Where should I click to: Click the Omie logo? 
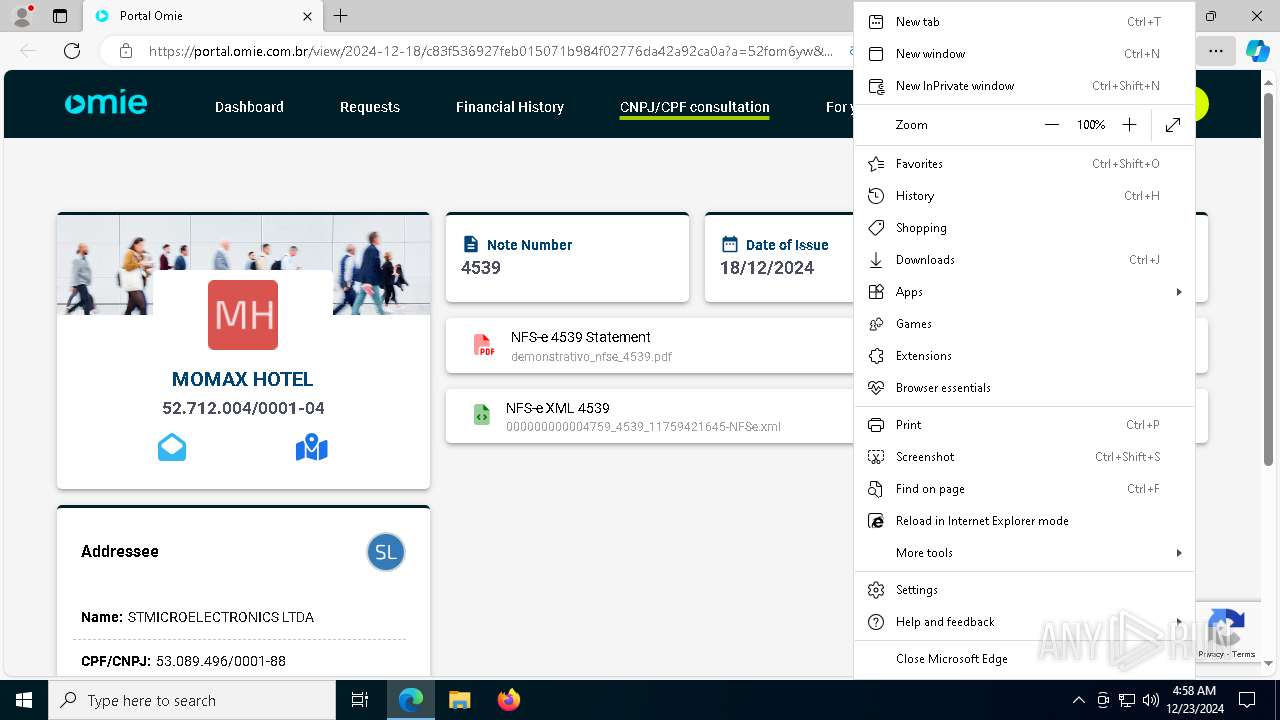click(105, 103)
